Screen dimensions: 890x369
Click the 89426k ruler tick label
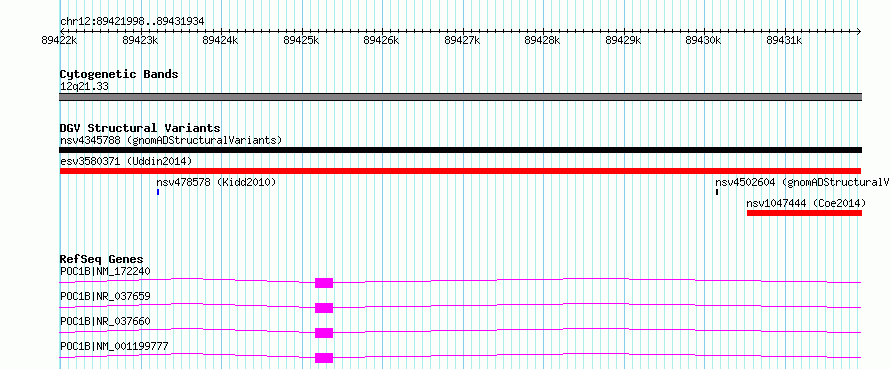point(381,40)
